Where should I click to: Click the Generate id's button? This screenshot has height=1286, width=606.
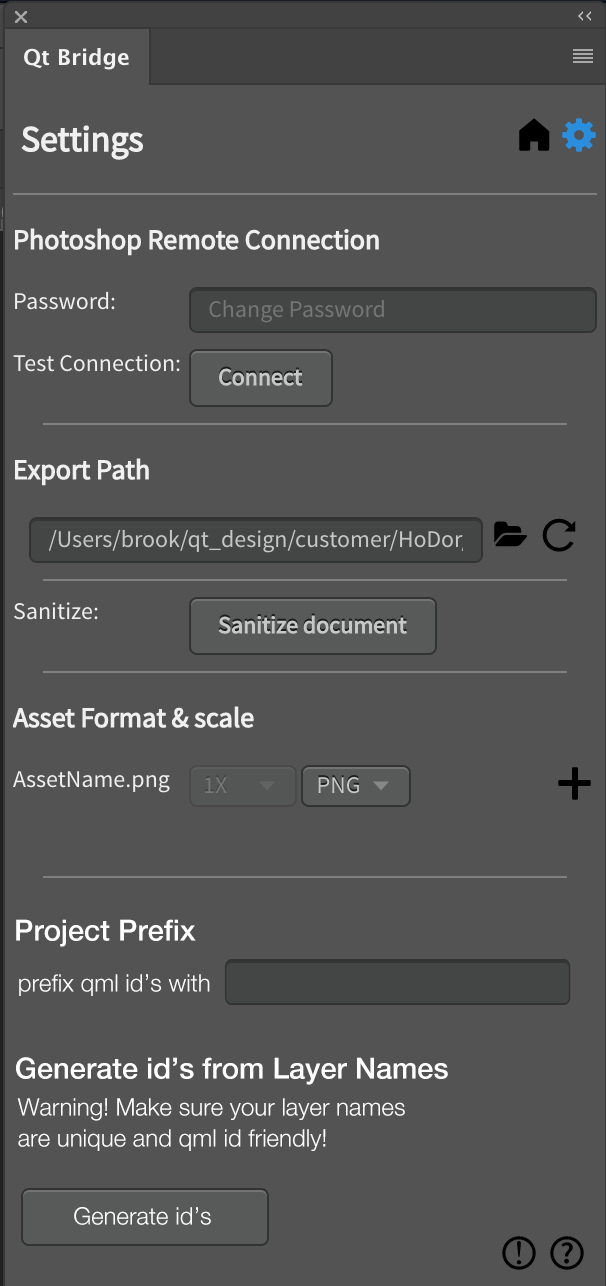click(144, 1217)
